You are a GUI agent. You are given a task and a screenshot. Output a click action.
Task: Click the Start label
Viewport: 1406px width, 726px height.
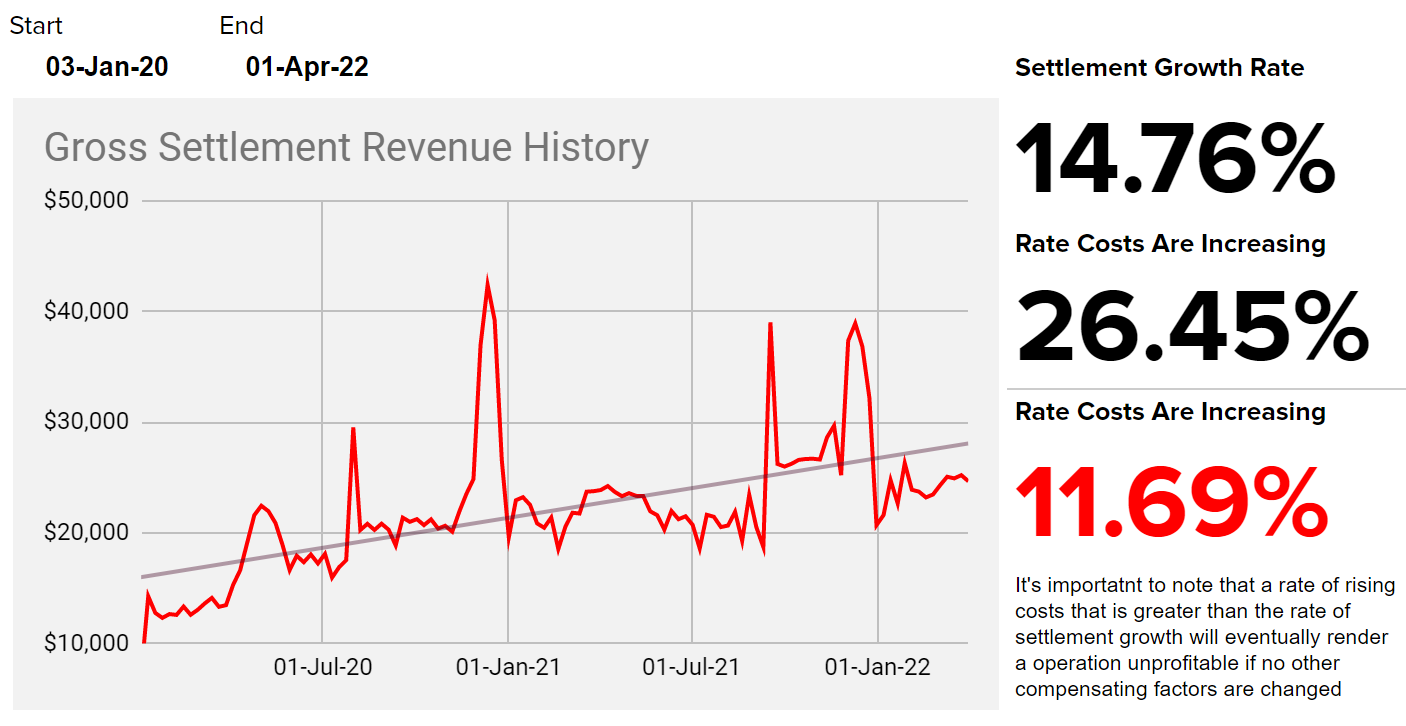(x=36, y=26)
